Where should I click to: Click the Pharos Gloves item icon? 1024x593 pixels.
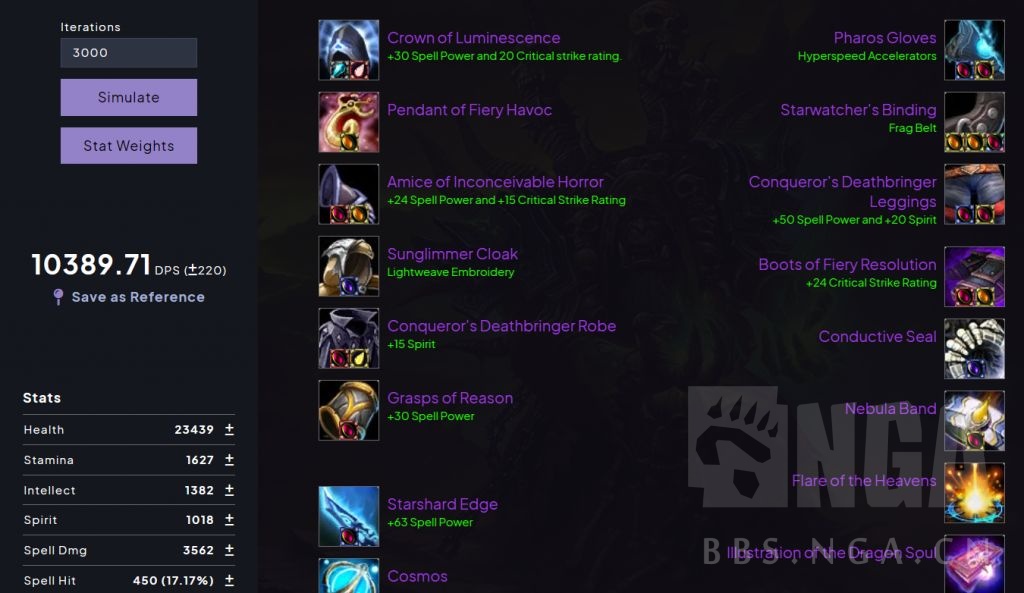pyautogui.click(x=974, y=50)
